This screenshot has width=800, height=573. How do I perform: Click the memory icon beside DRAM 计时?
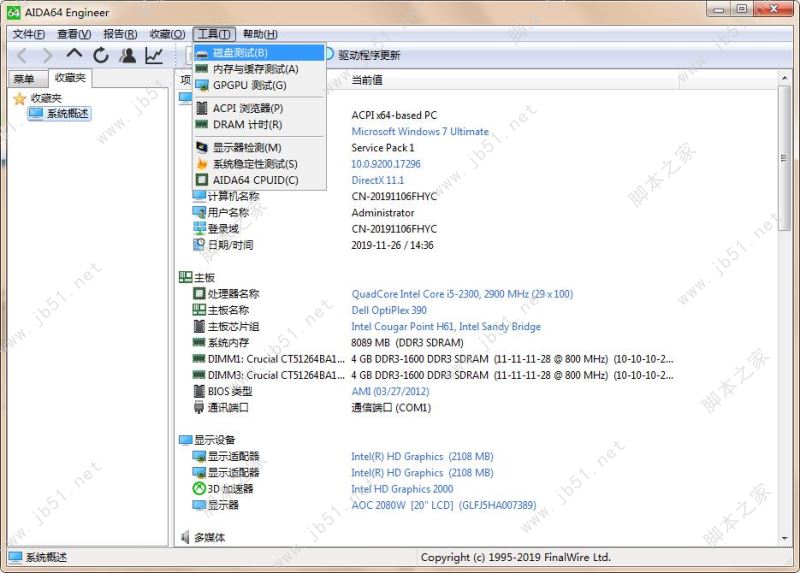click(202, 124)
